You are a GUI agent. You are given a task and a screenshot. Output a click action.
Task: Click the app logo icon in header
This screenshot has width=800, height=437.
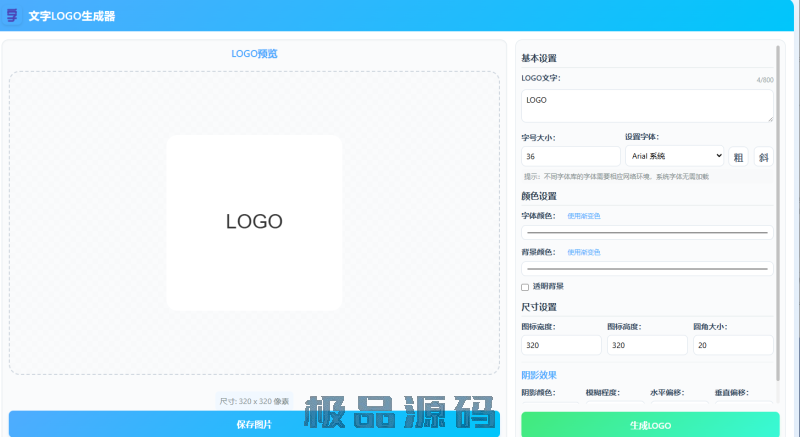pos(12,16)
